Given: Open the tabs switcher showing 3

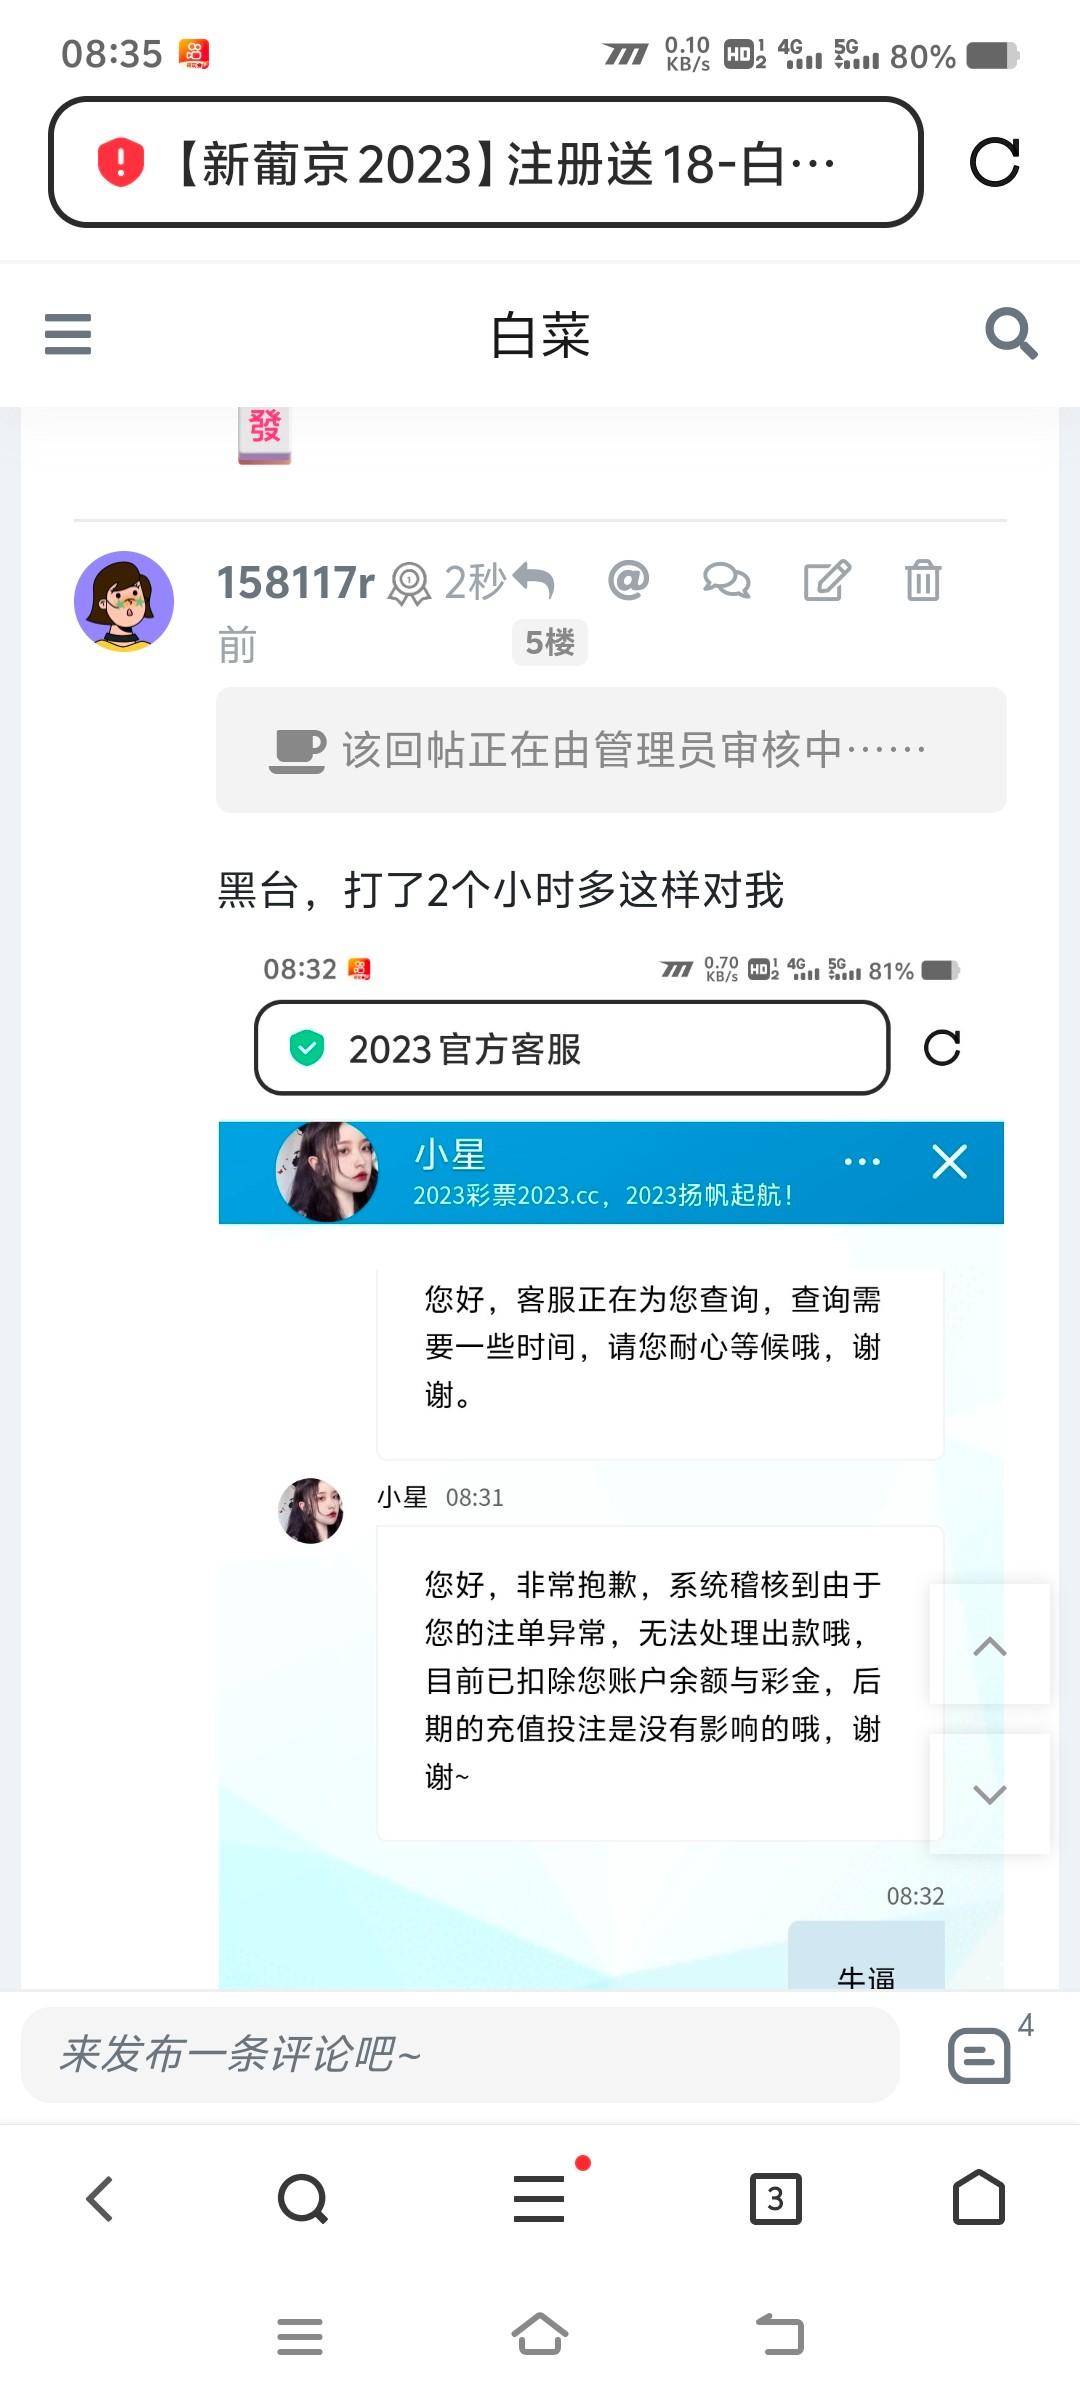Looking at the screenshot, I should tap(776, 2198).
